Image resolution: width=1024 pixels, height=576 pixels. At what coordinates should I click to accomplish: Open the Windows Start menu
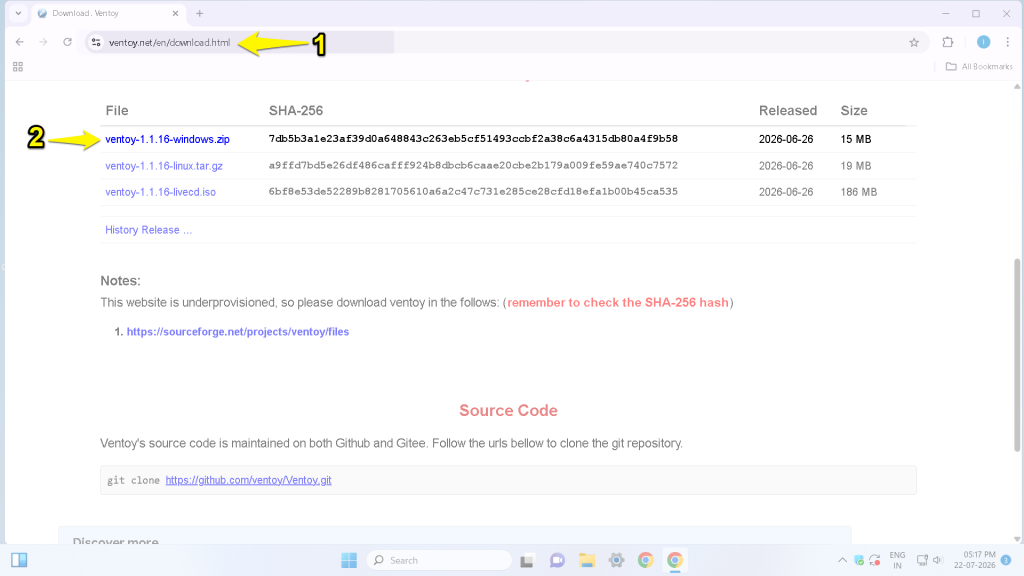pyautogui.click(x=349, y=560)
